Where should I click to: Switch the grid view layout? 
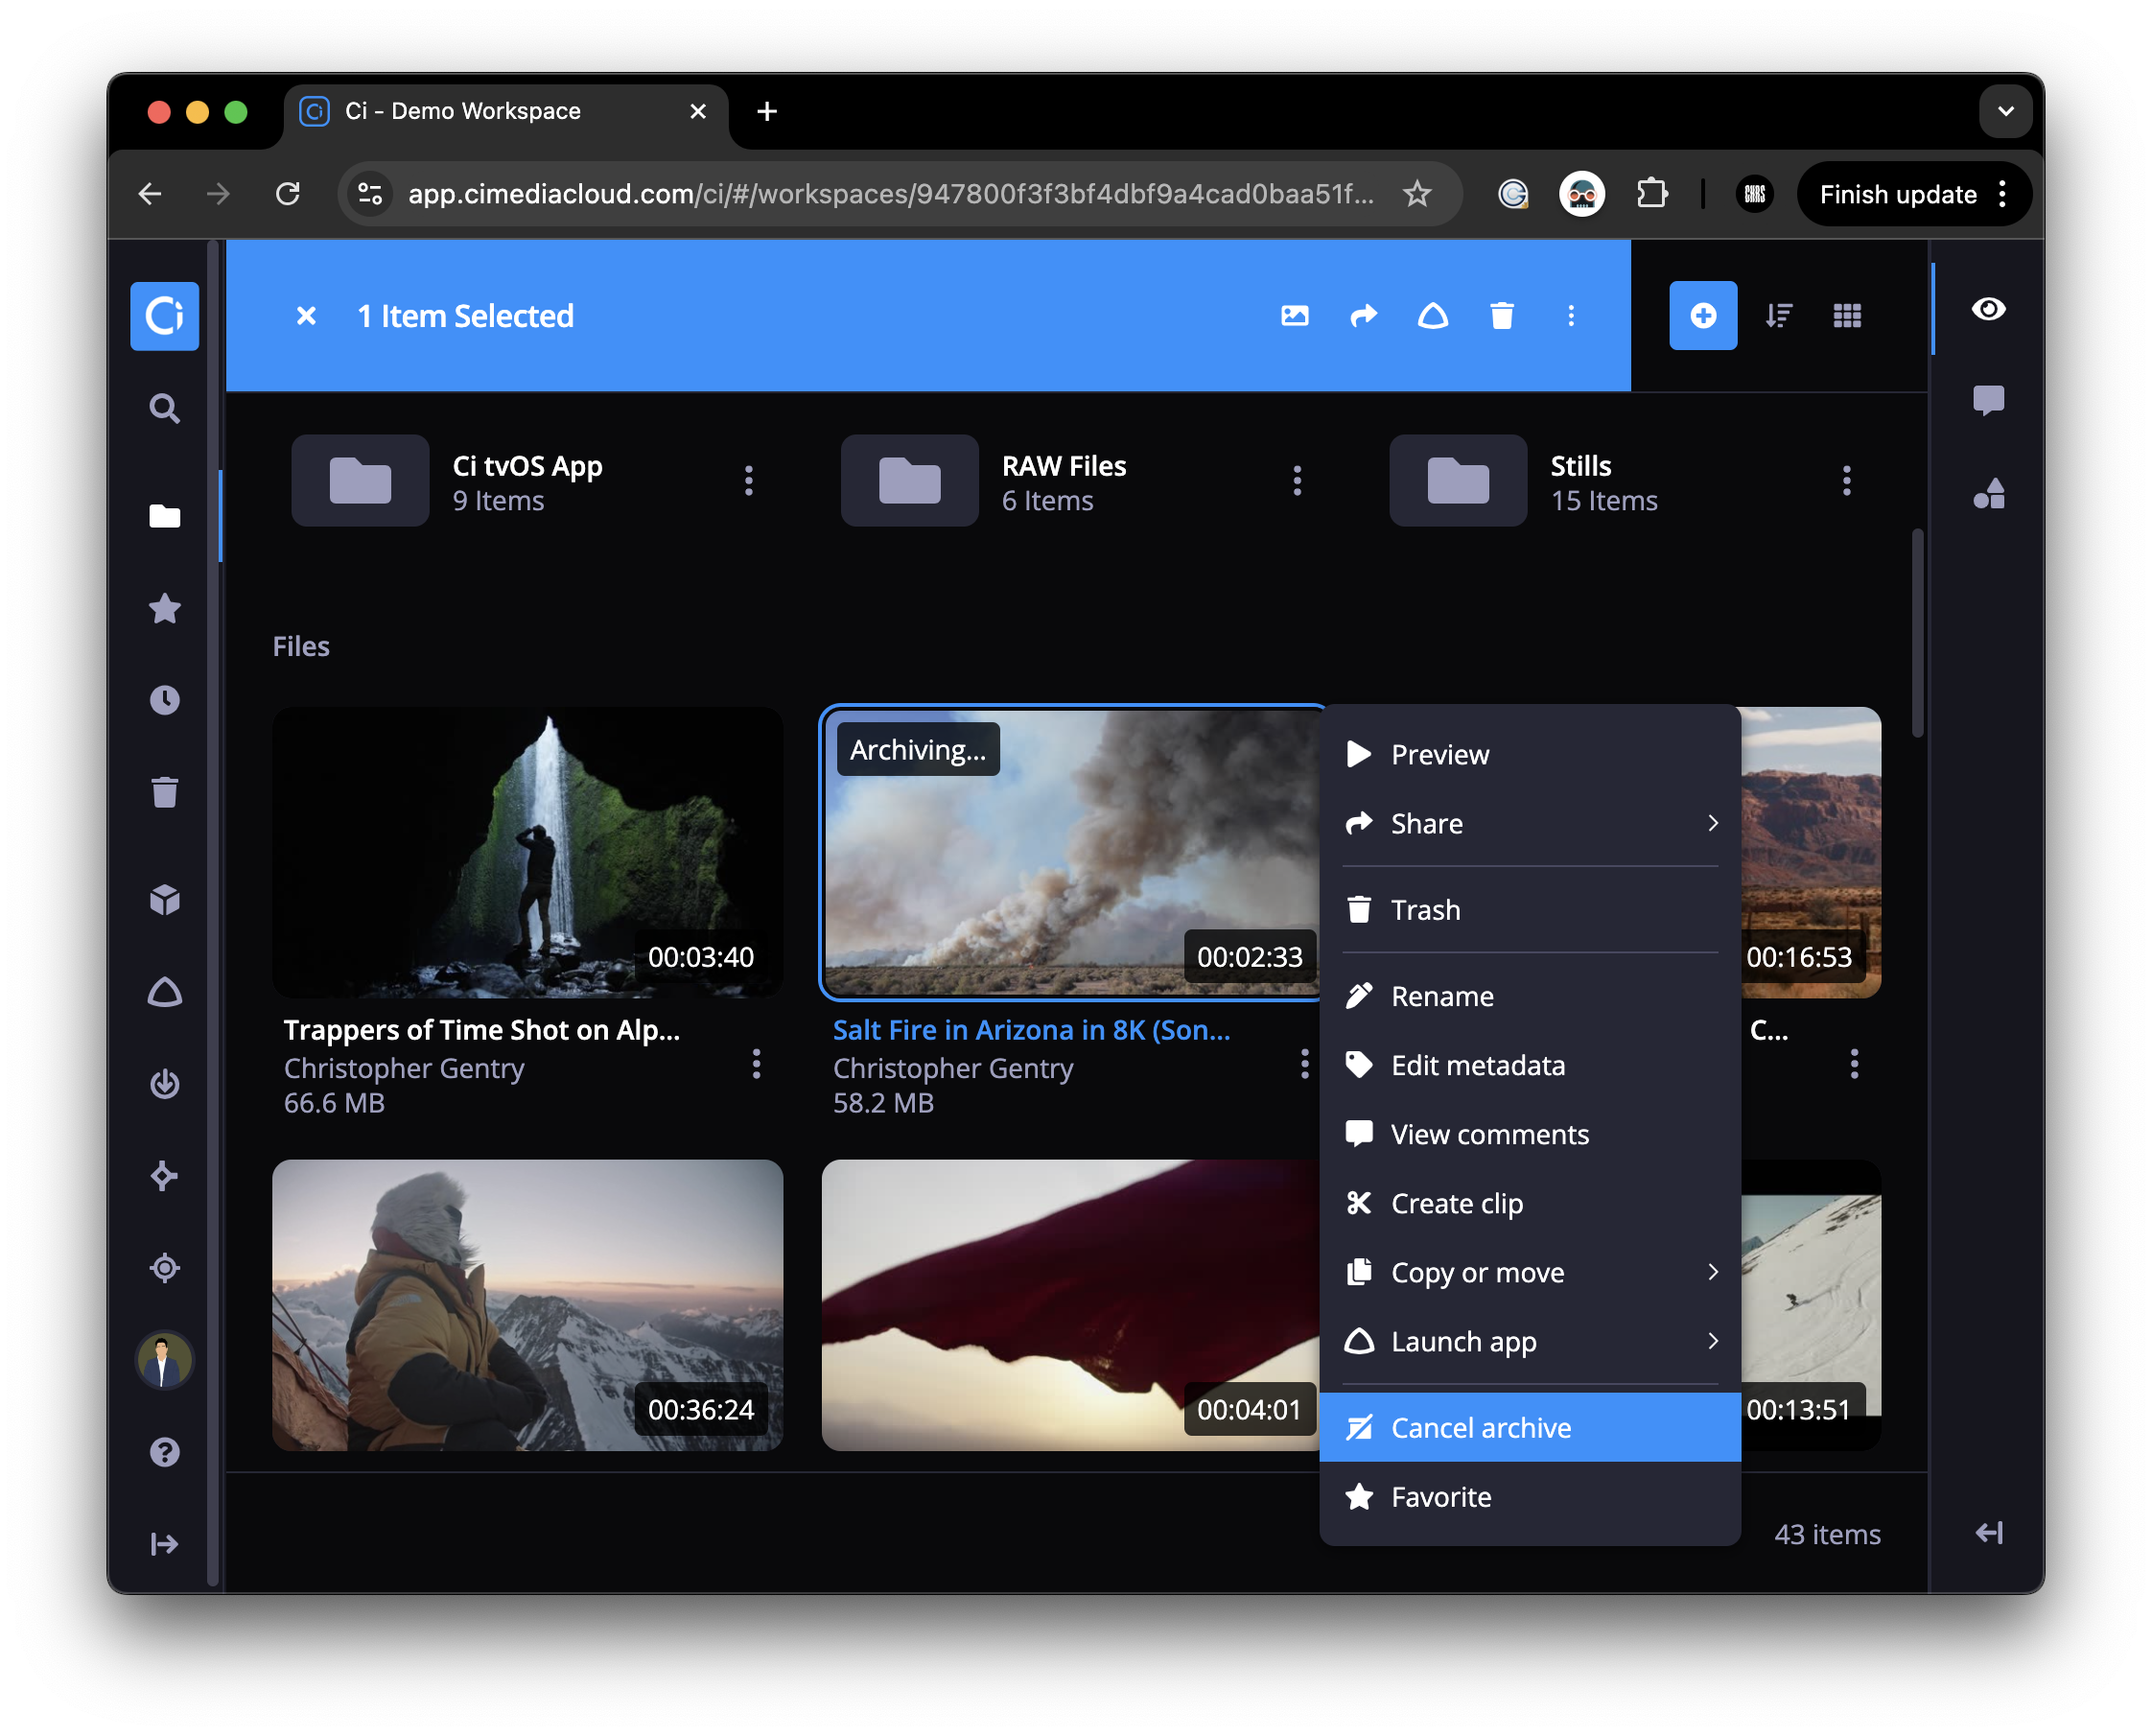tap(1846, 316)
